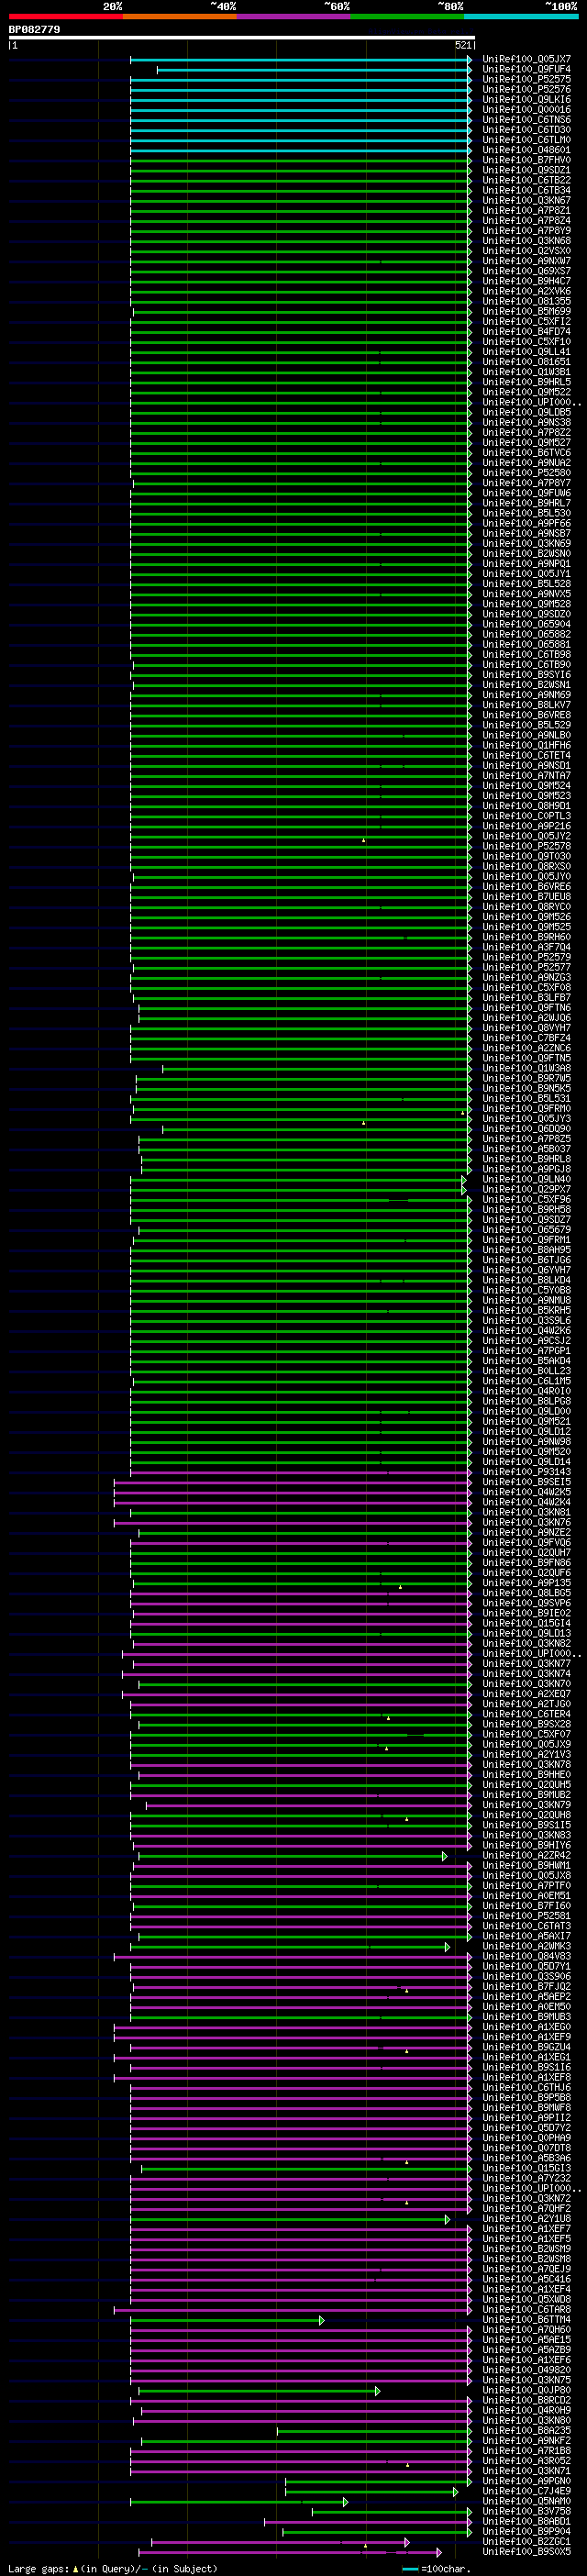Viewport: 587px width, 2576px height.
Task: Select hit label UniRef100_P52576
Action: pyautogui.click(x=527, y=90)
